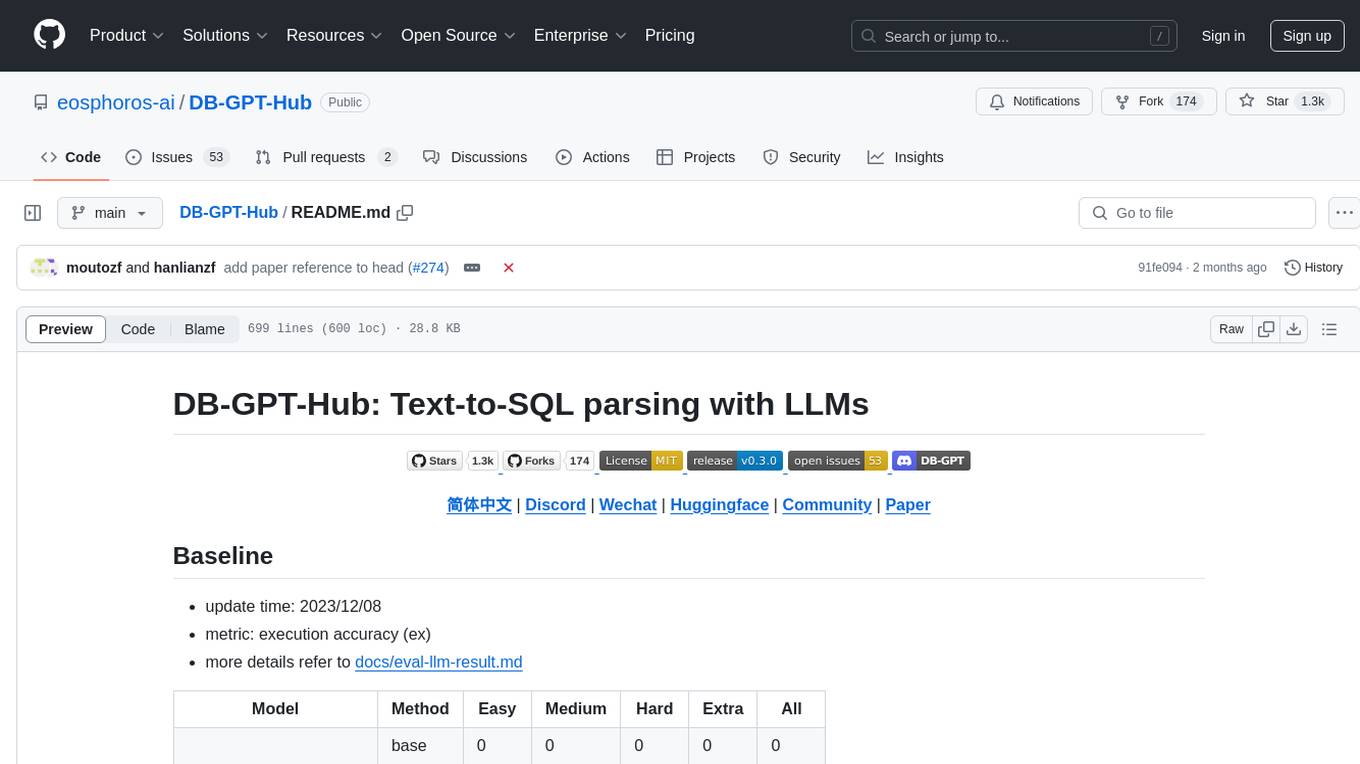Screen dimensions: 1360x764
Task: Expand the Resources menu
Action: click(334, 35)
